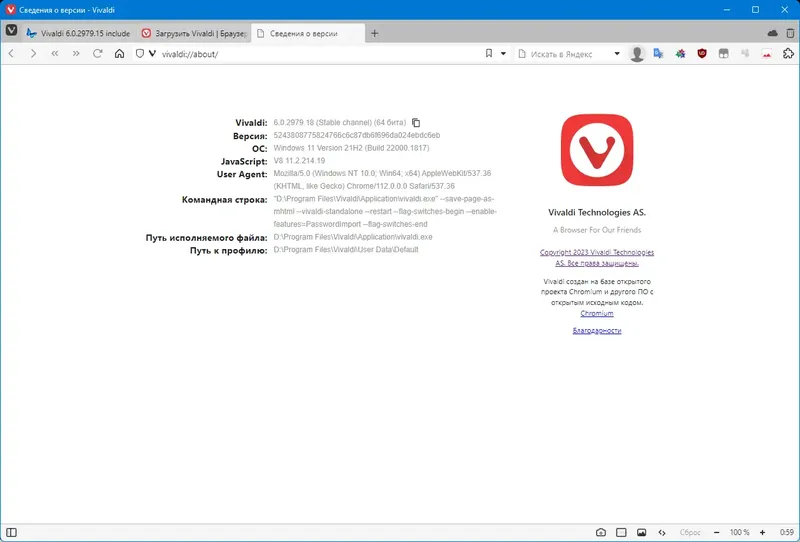Select the executable path ending in vivaldi.exe
The image size is (800, 542).
(x=353, y=237)
